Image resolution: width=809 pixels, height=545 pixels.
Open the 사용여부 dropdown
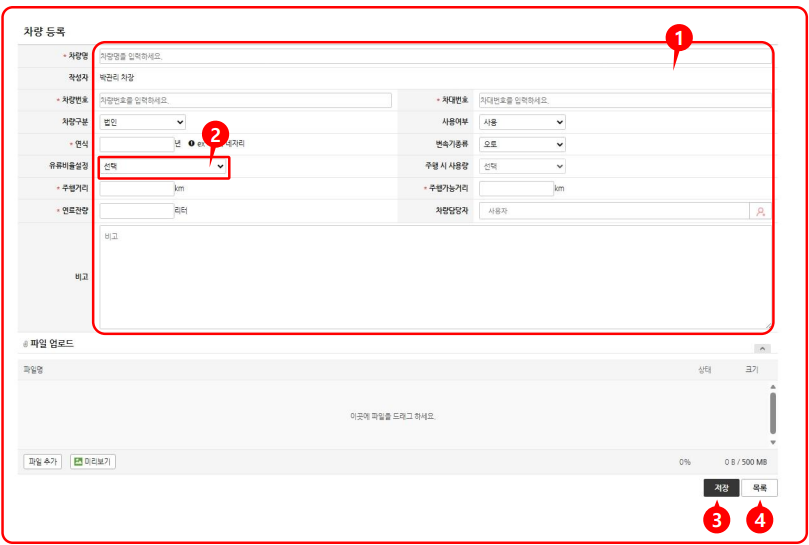(x=522, y=122)
